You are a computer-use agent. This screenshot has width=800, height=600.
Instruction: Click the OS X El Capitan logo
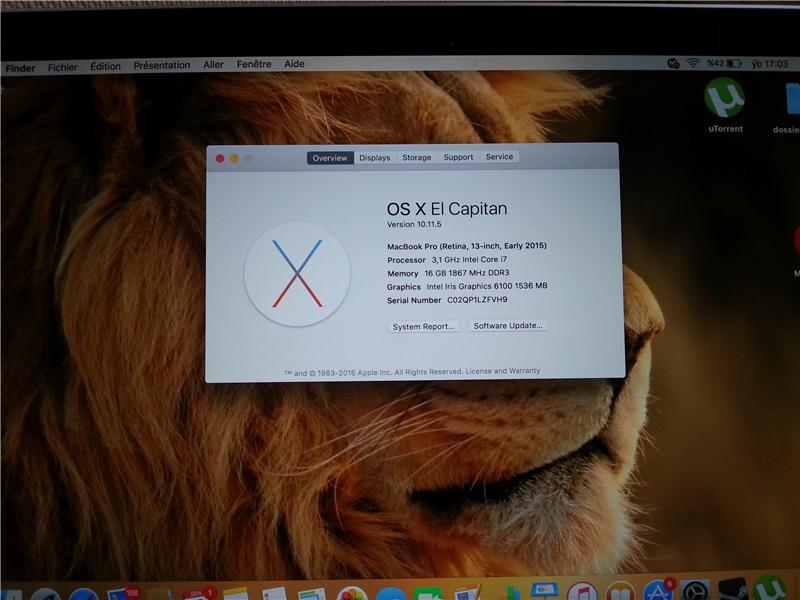pos(297,274)
